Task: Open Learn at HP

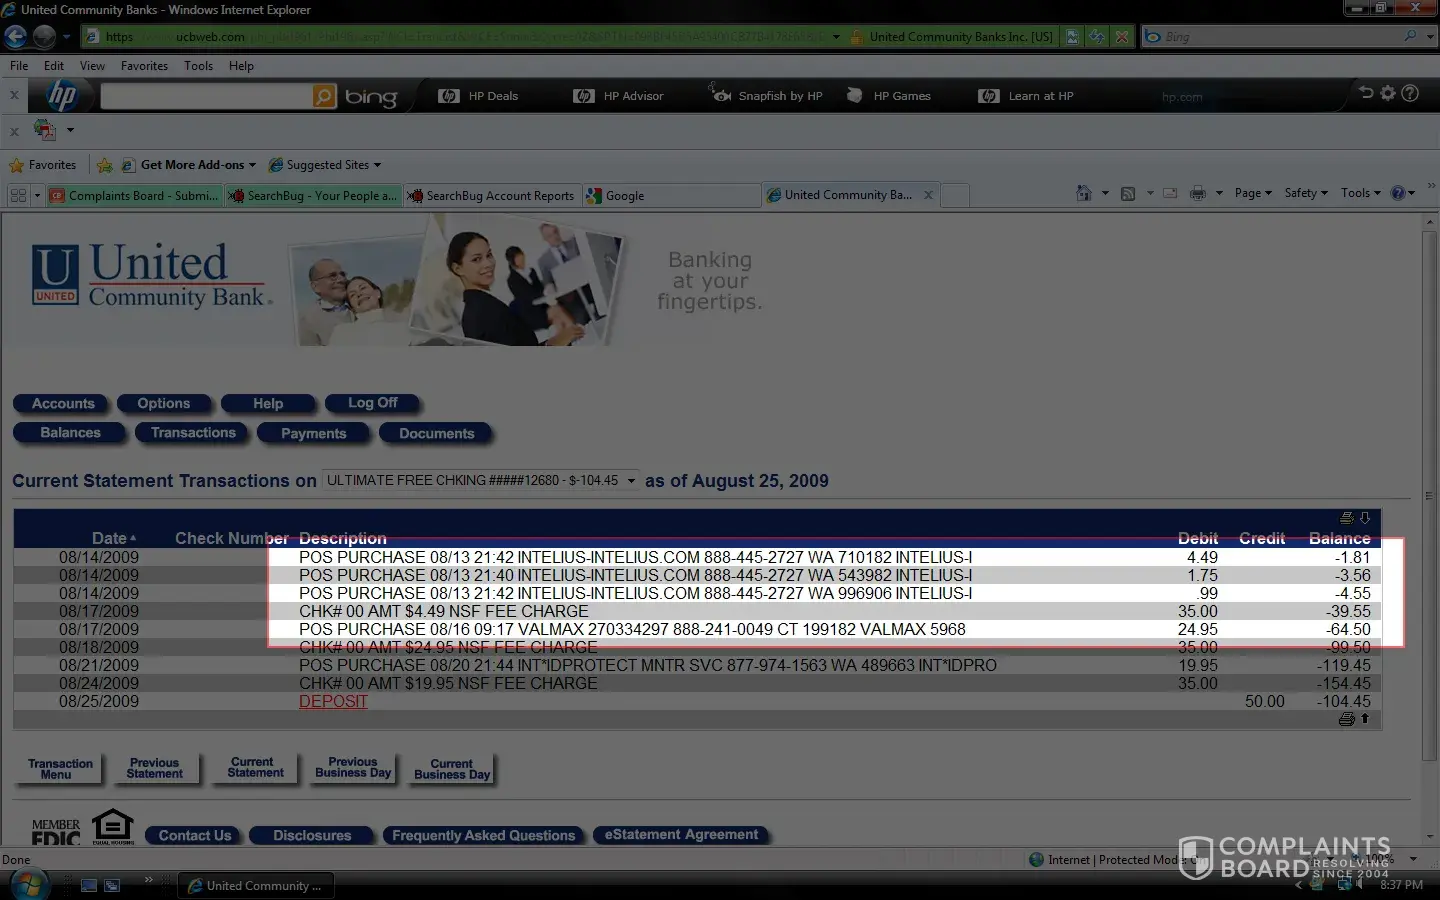Action: (1026, 96)
